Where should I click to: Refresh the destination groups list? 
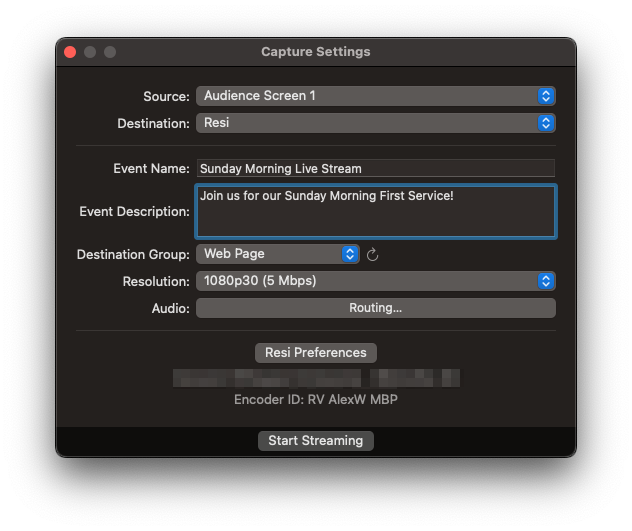click(x=372, y=254)
